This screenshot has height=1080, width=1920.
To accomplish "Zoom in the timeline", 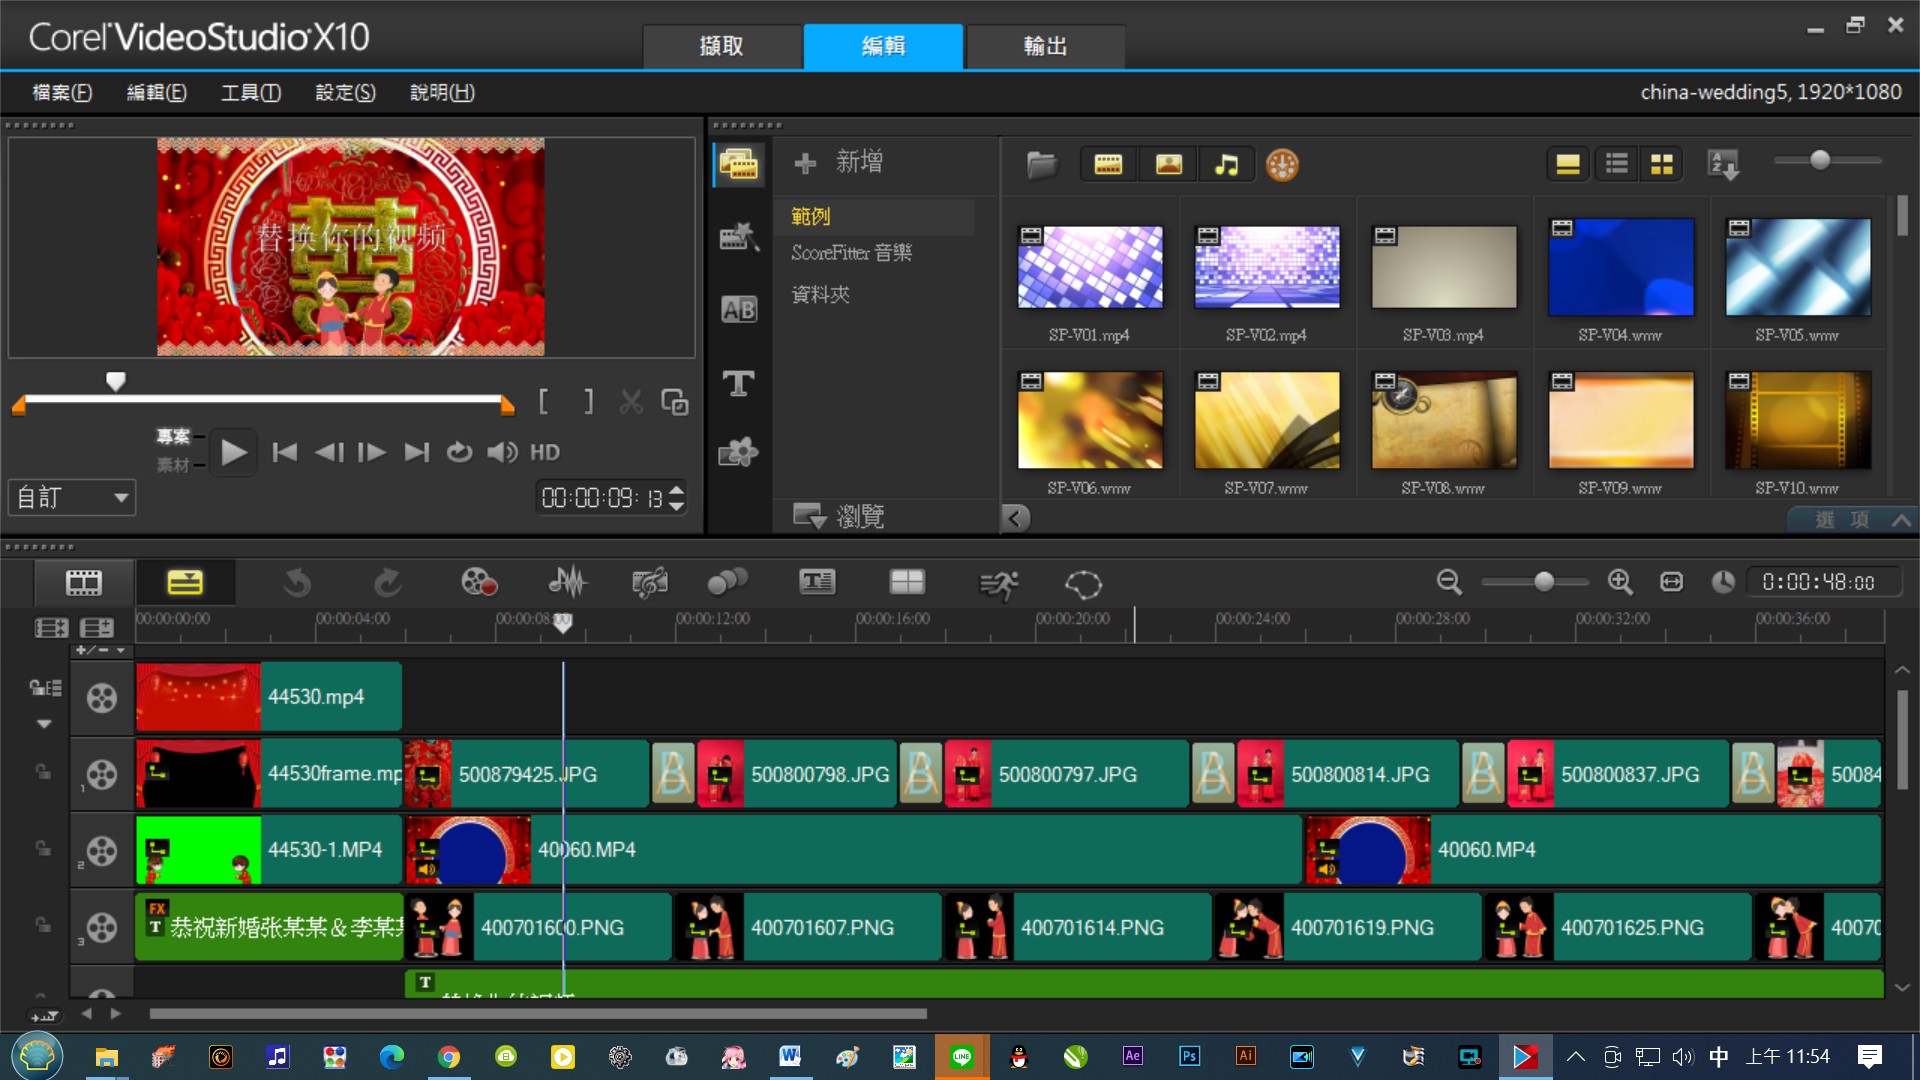I will pos(1620,582).
